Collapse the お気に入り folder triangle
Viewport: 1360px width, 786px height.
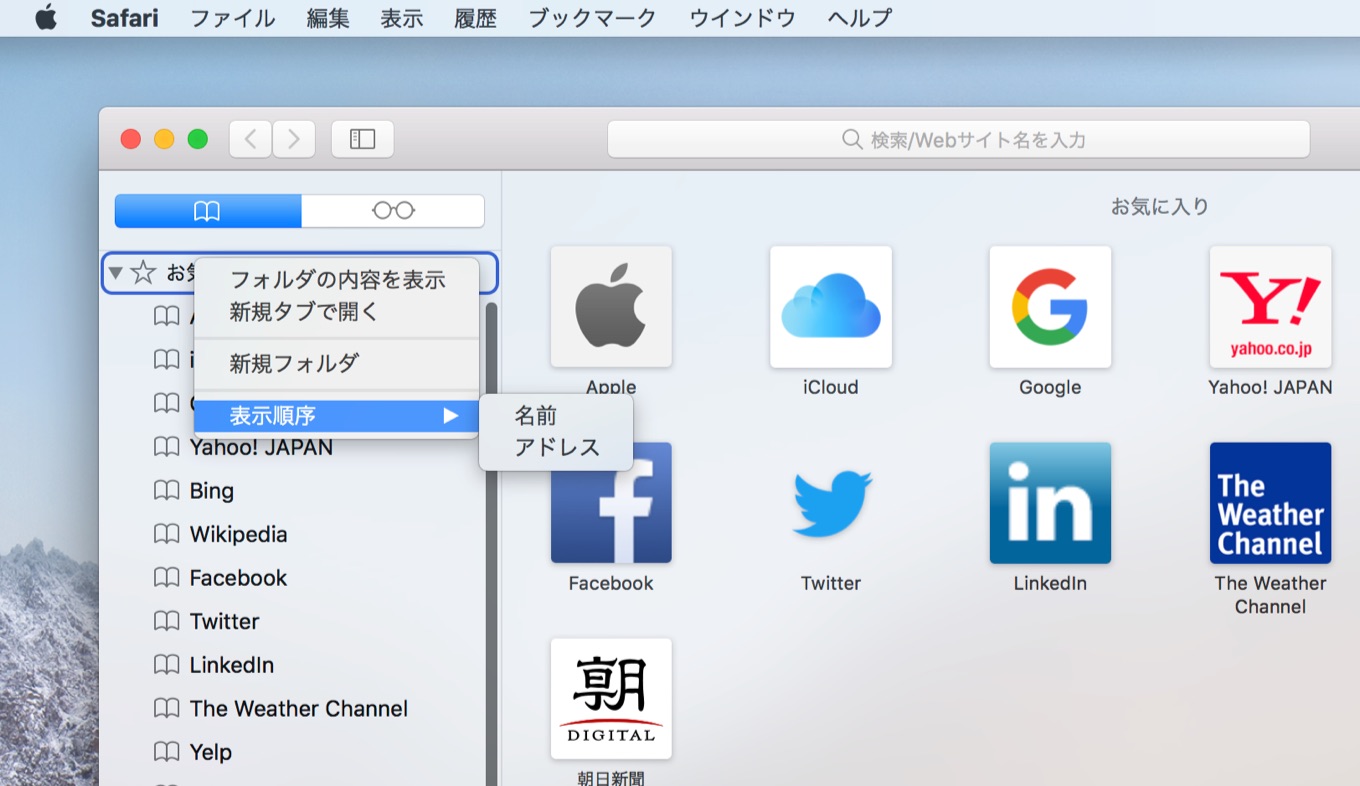coord(115,272)
